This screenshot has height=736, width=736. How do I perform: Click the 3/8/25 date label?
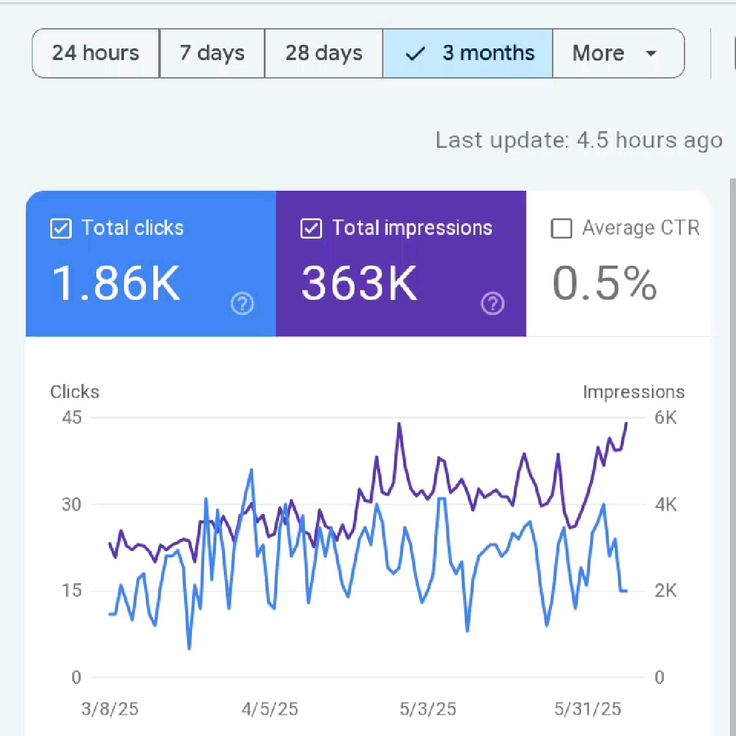[110, 709]
